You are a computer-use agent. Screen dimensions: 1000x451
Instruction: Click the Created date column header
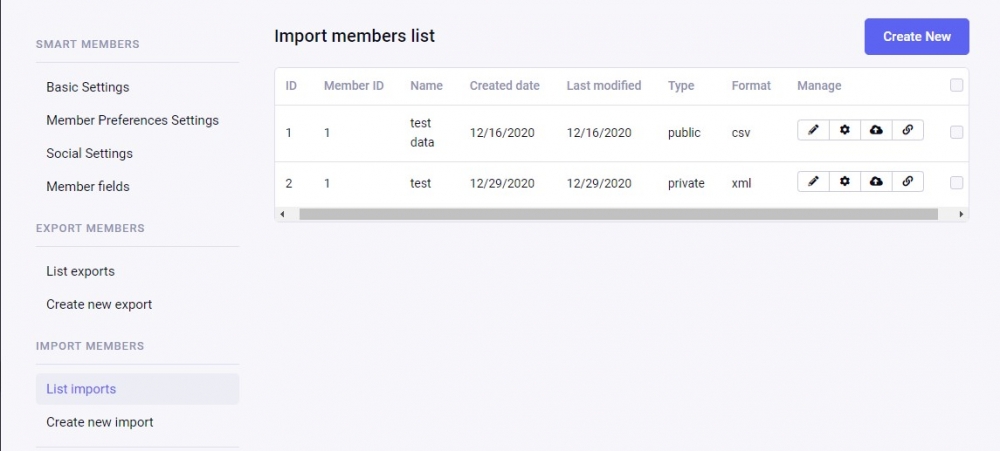[x=504, y=85]
